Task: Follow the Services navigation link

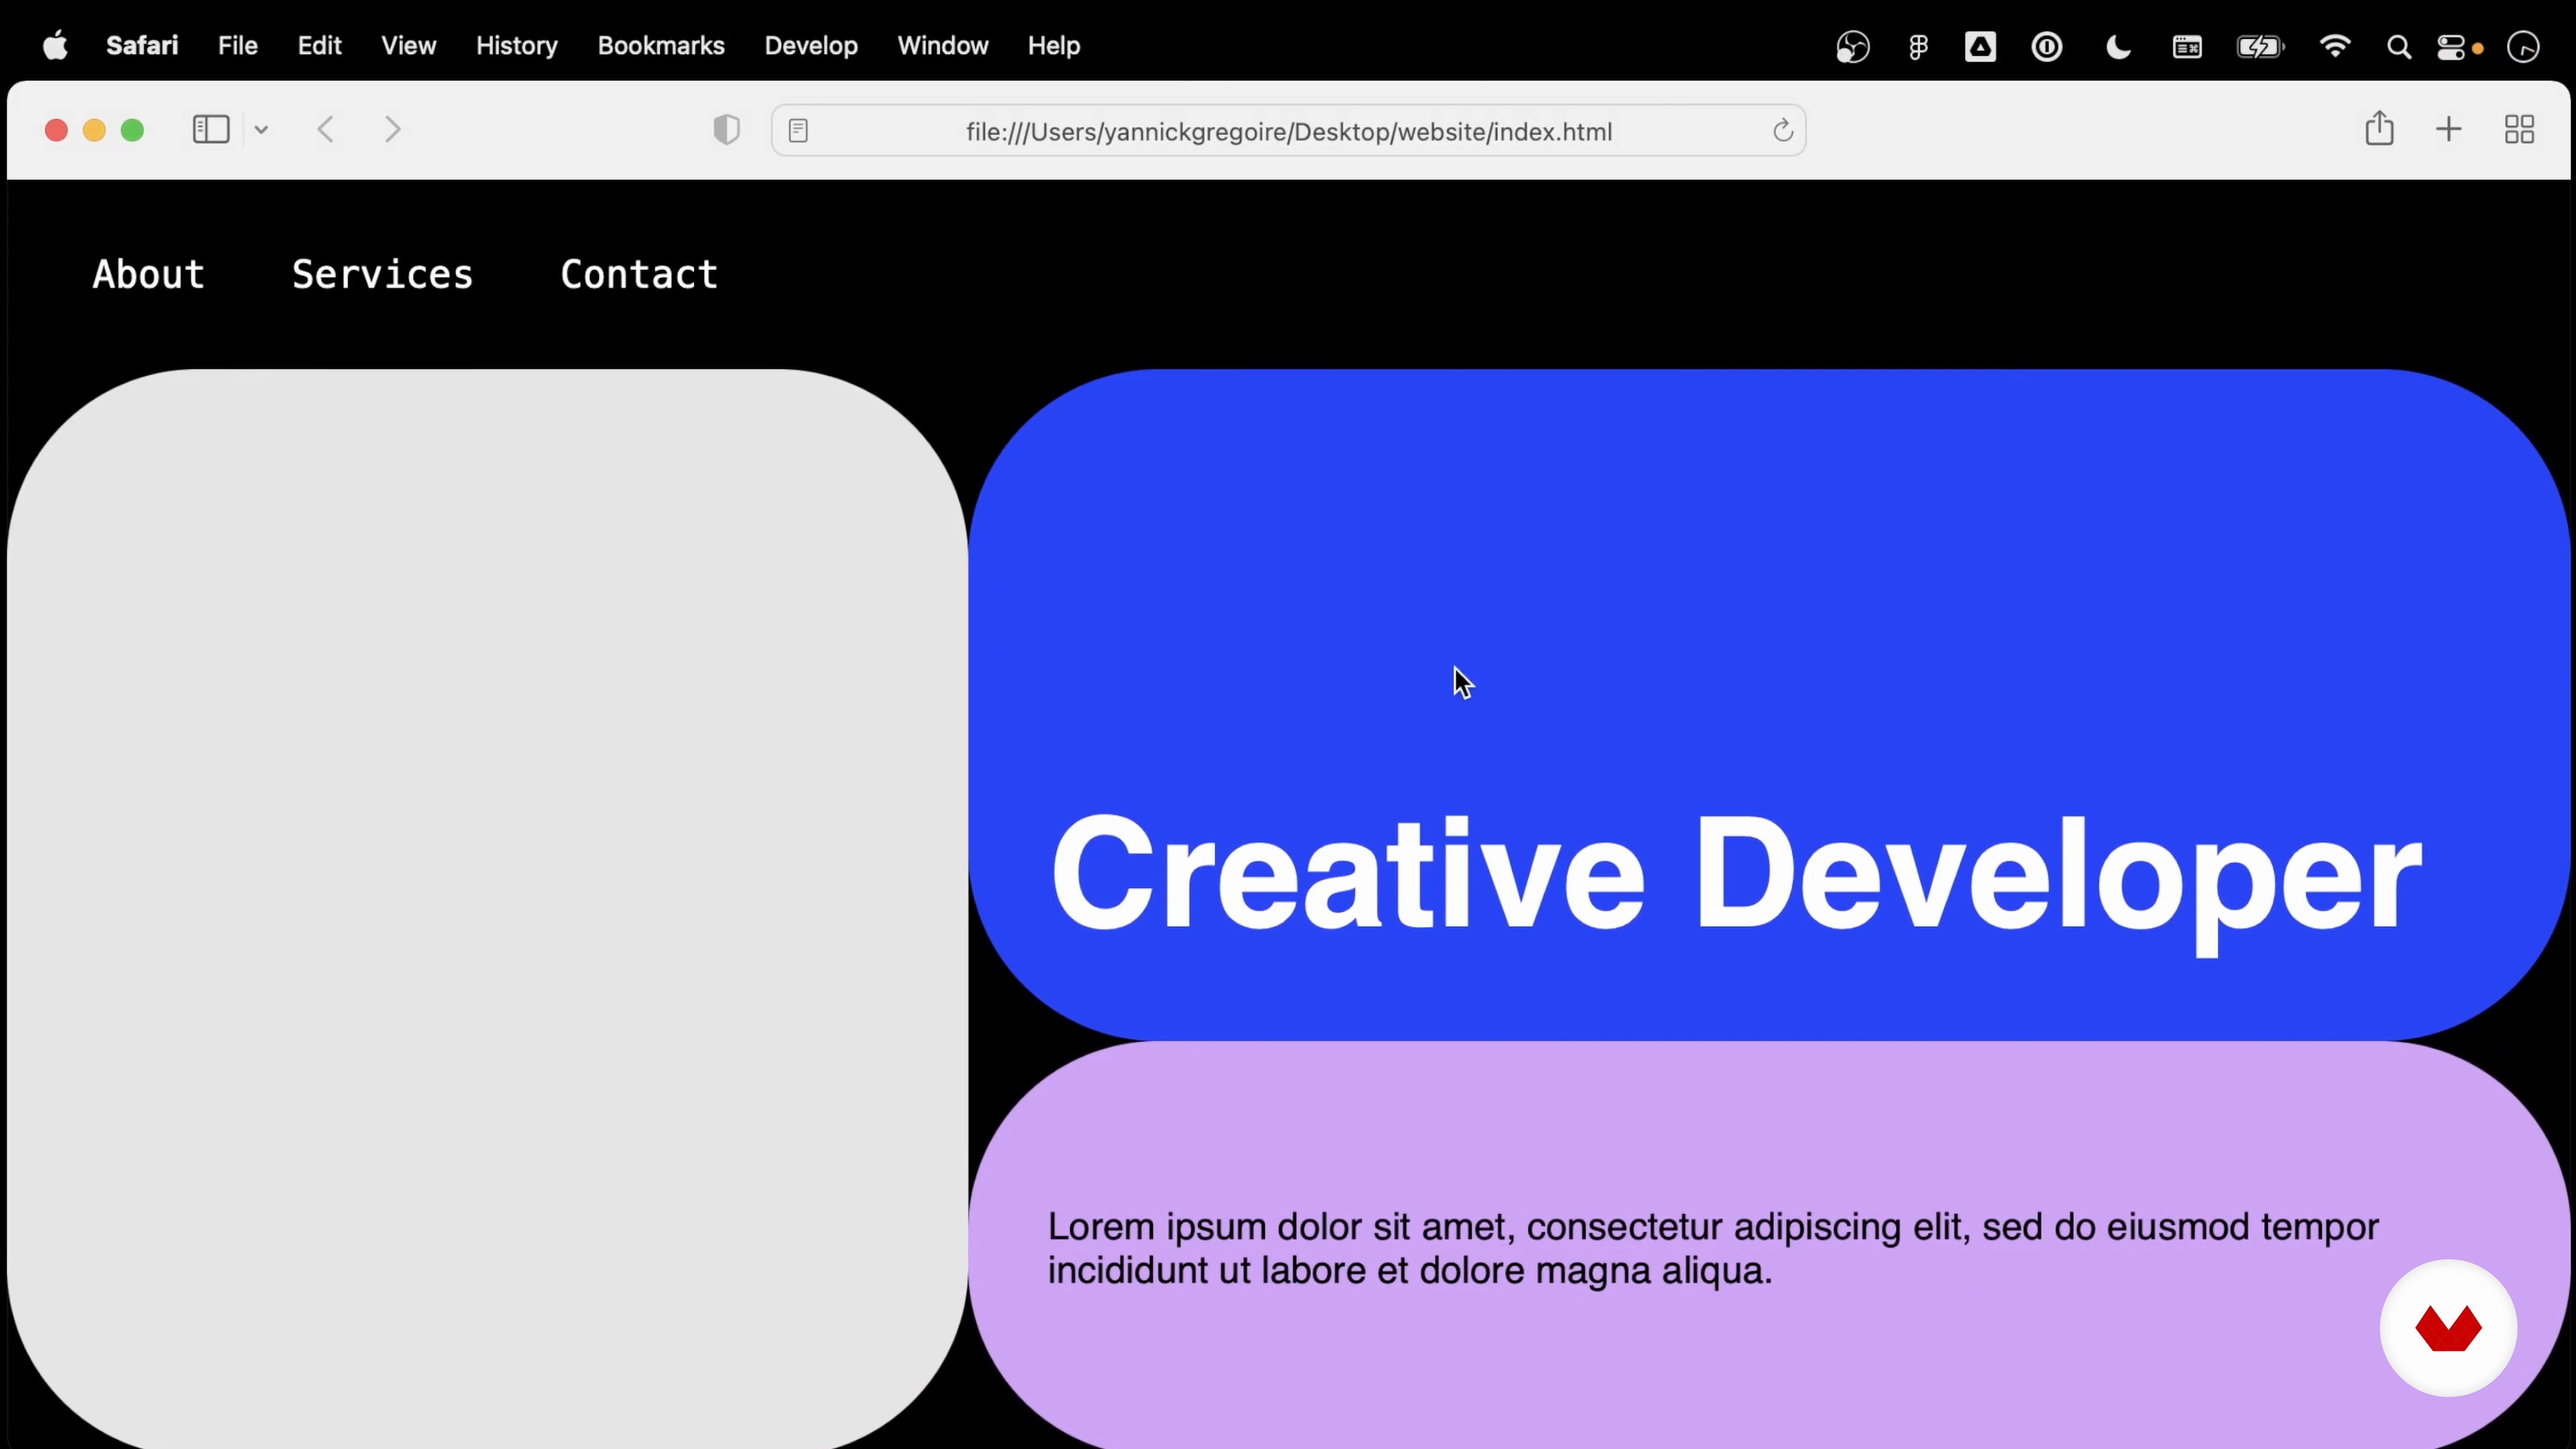Action: point(382,275)
